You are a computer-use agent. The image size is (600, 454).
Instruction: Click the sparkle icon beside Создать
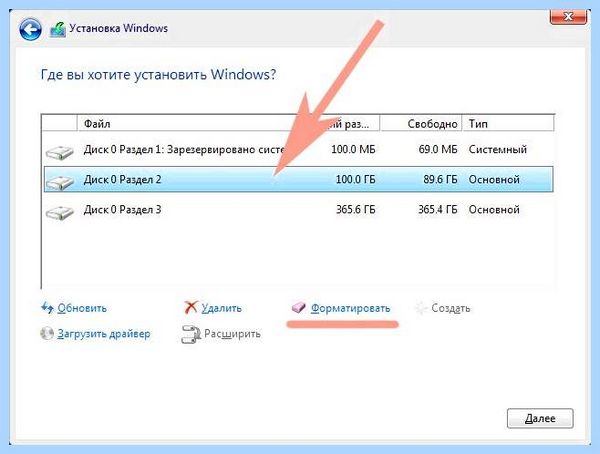421,308
